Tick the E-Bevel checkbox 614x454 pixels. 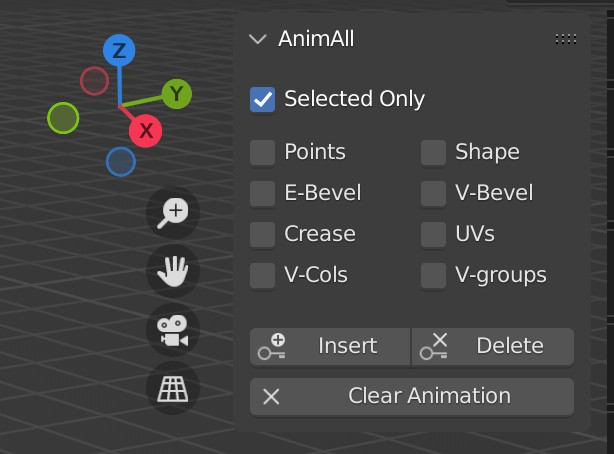[x=262, y=194]
